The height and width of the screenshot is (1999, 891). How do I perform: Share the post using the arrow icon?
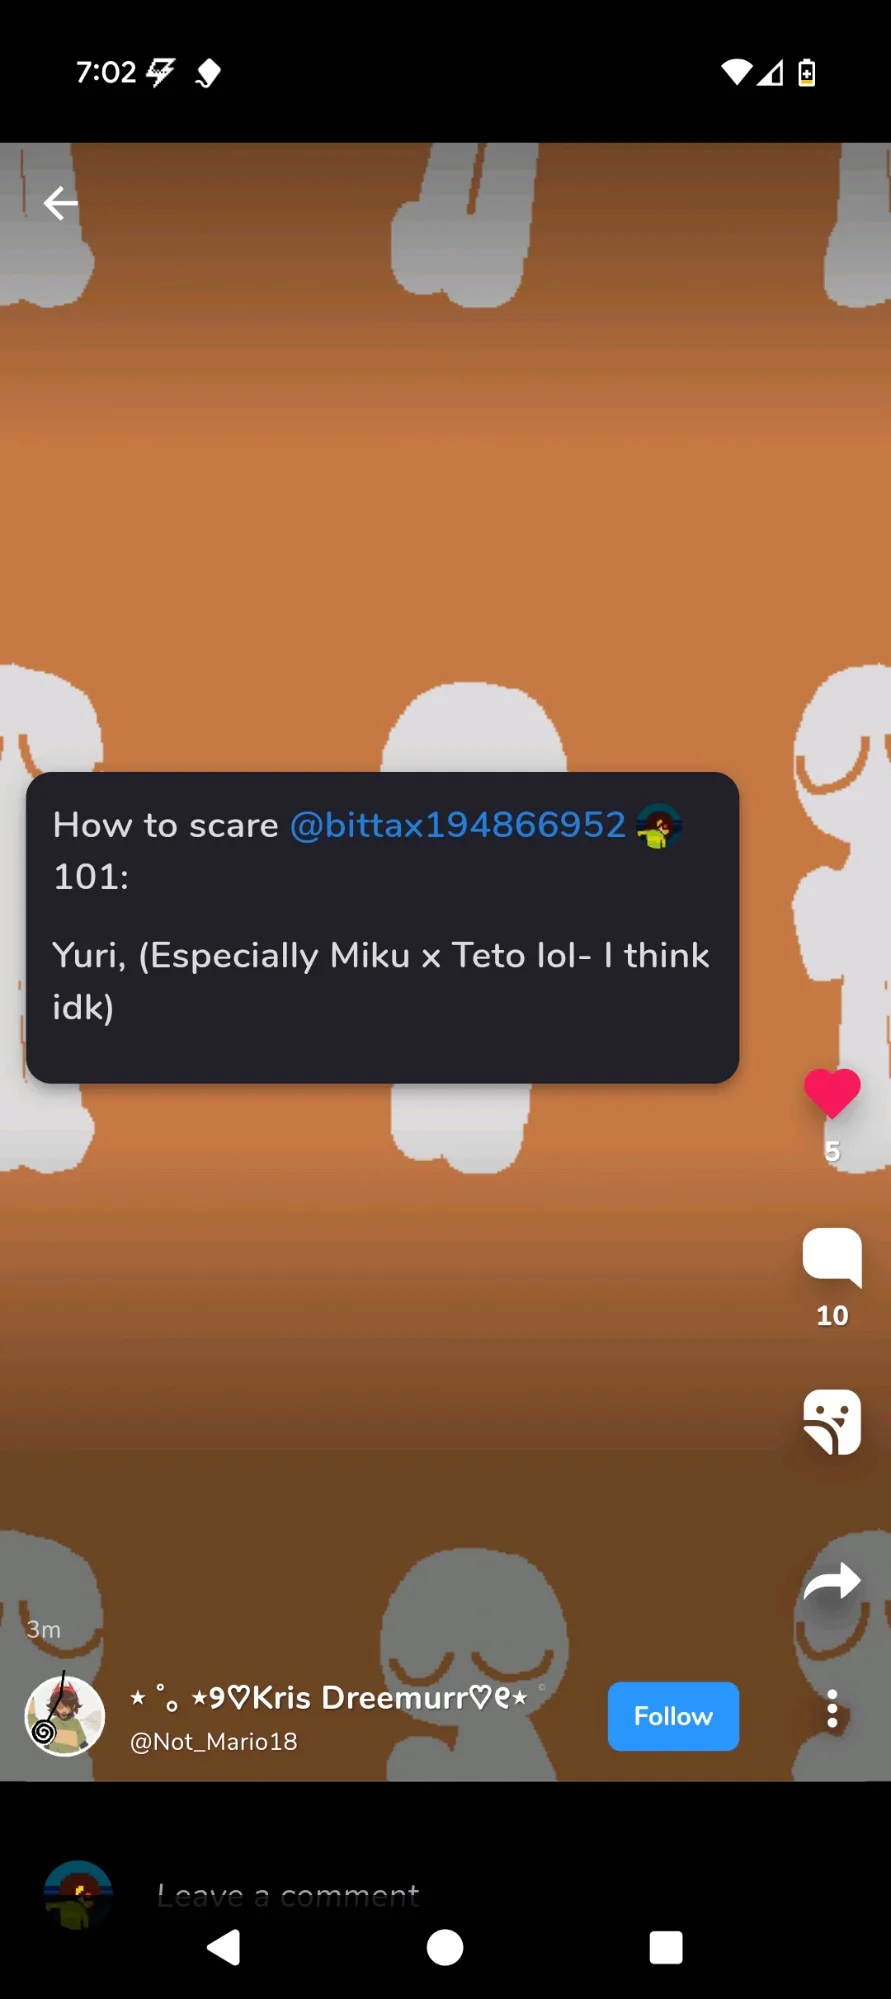[832, 1582]
